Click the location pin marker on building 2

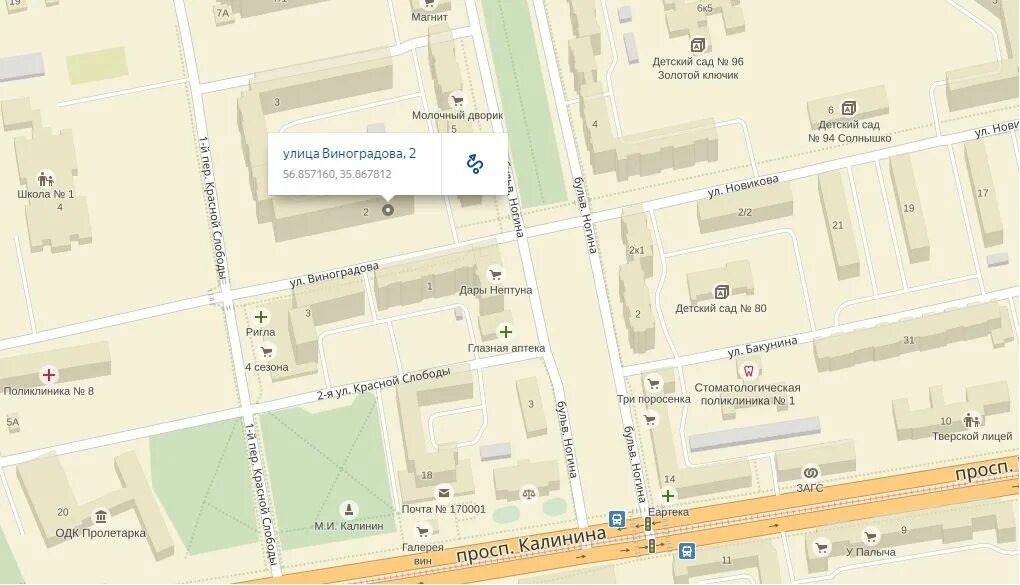pos(388,210)
